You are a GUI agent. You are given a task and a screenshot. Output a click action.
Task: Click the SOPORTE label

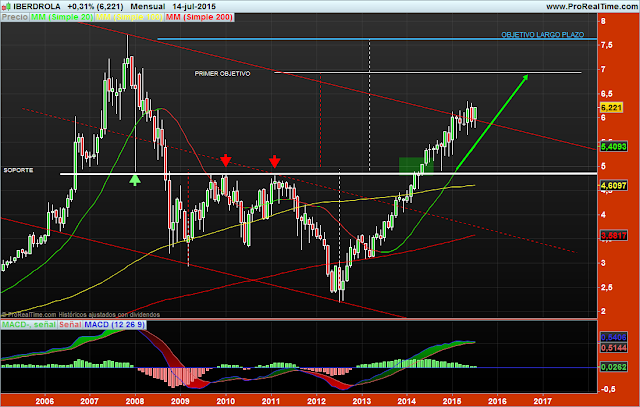coord(18,170)
